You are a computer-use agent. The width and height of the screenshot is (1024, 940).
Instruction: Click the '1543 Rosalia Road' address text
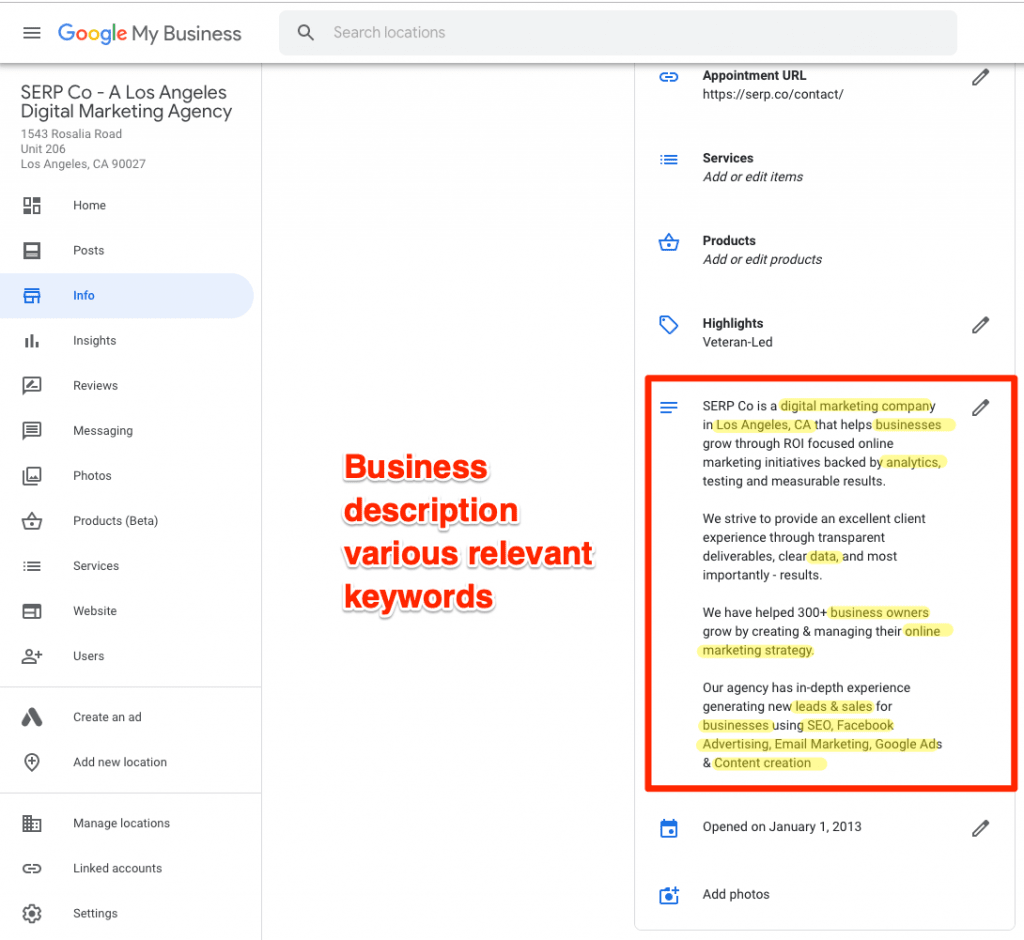tap(71, 134)
